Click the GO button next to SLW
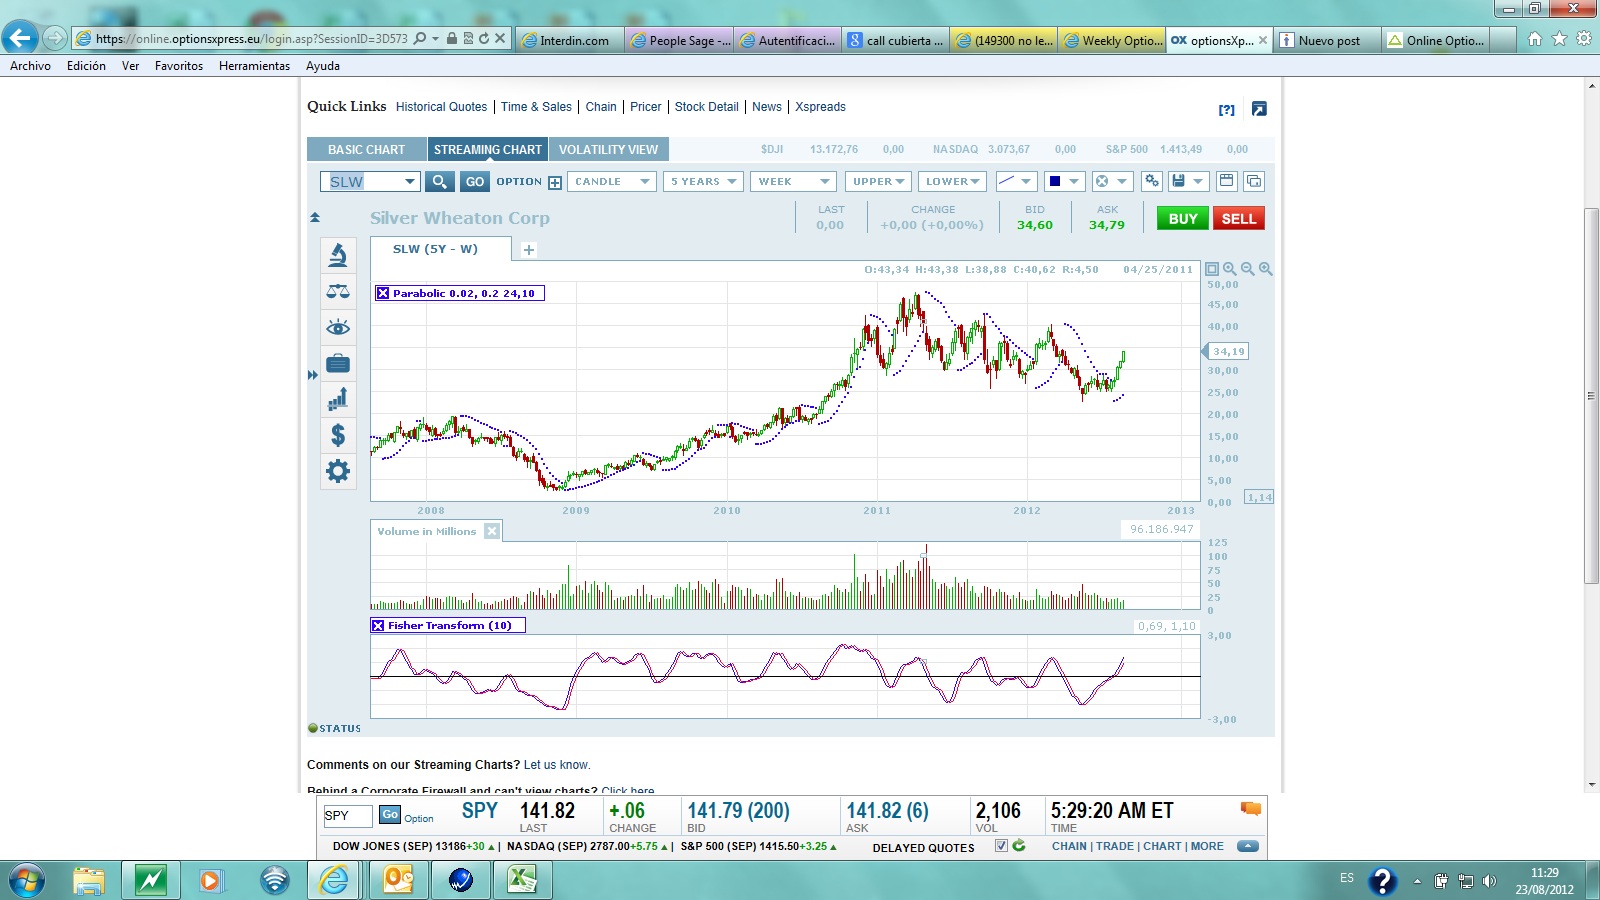This screenshot has height=900, width=1600. tap(474, 181)
